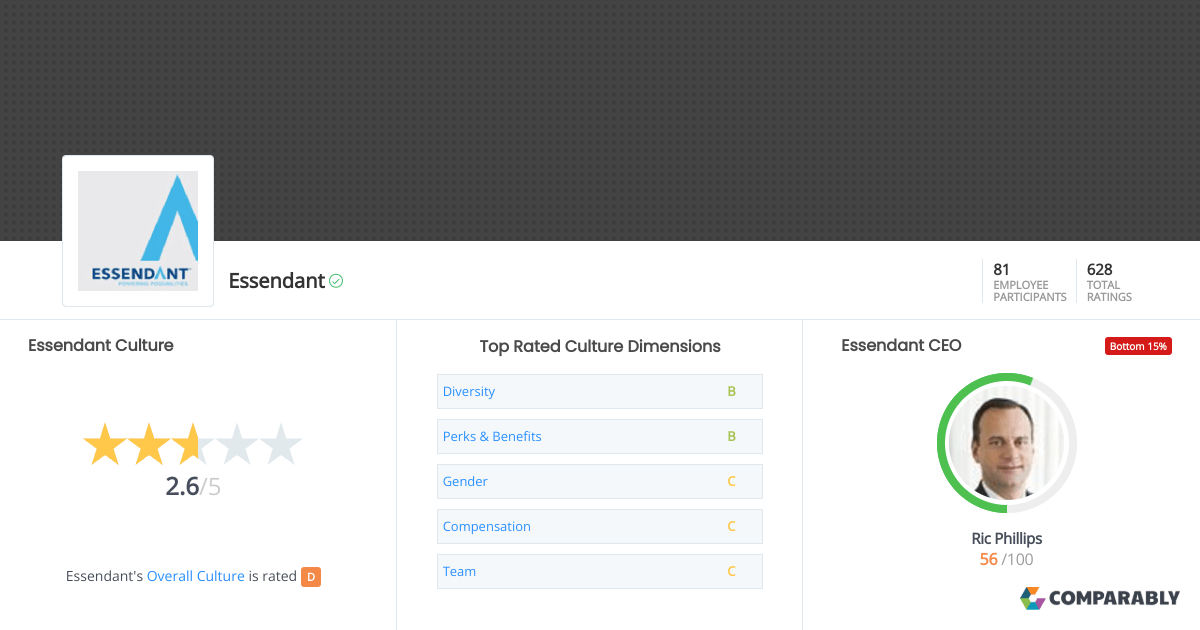Open the Compensation culture dimension
Screen dimensions: 1200x630
[600, 526]
